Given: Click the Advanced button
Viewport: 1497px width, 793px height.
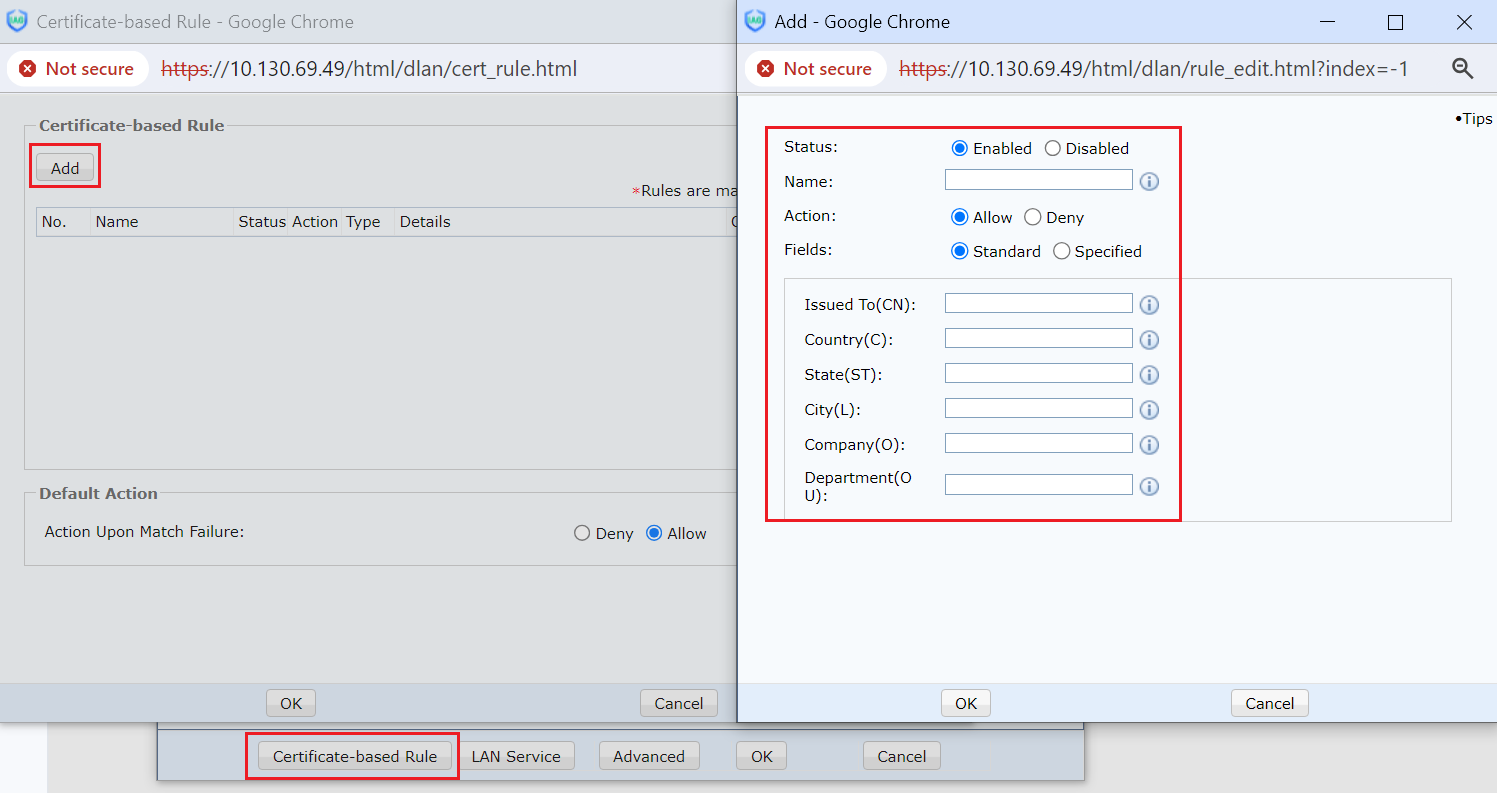Looking at the screenshot, I should click(649, 756).
